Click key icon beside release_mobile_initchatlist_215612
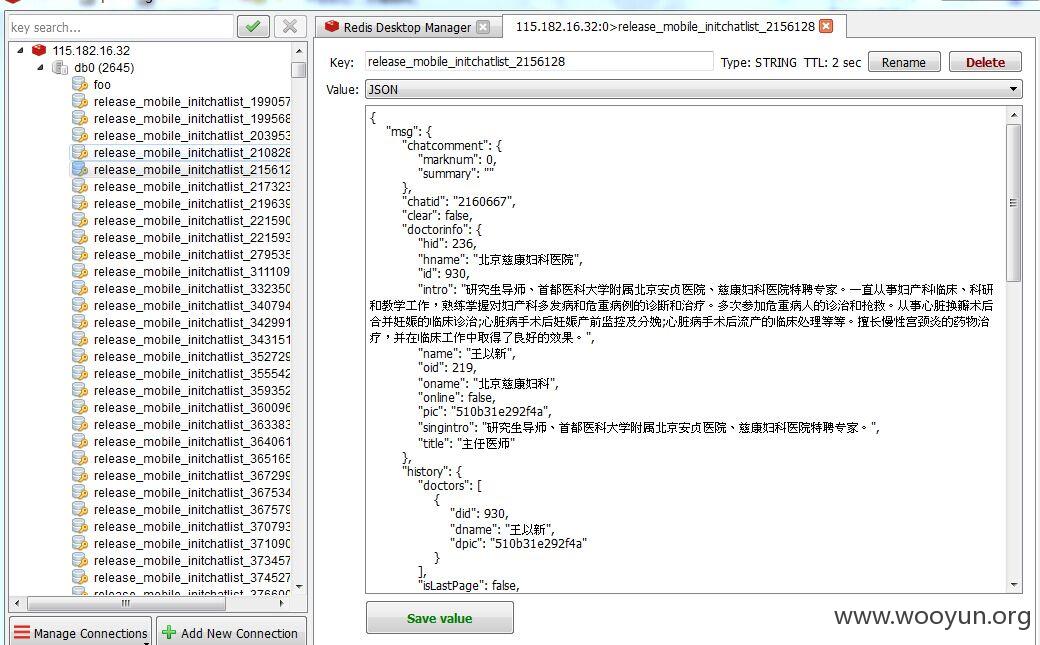 click(80, 170)
